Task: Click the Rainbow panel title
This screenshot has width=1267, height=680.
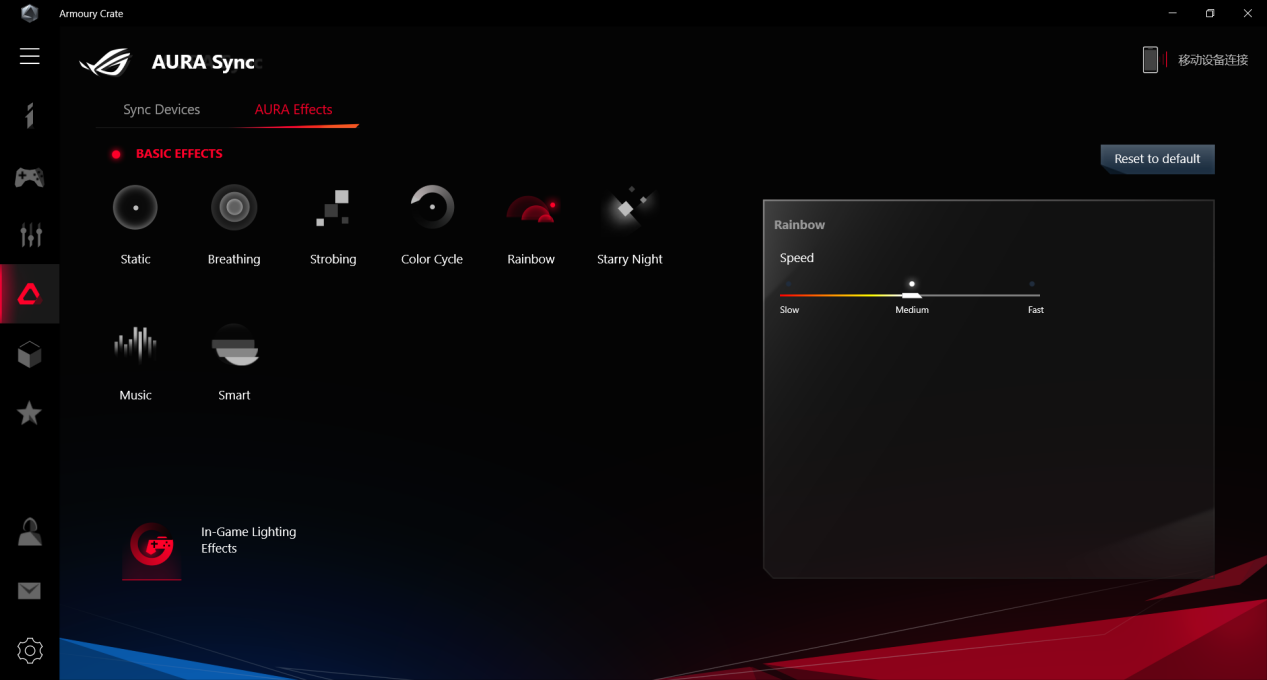Action: 799,225
